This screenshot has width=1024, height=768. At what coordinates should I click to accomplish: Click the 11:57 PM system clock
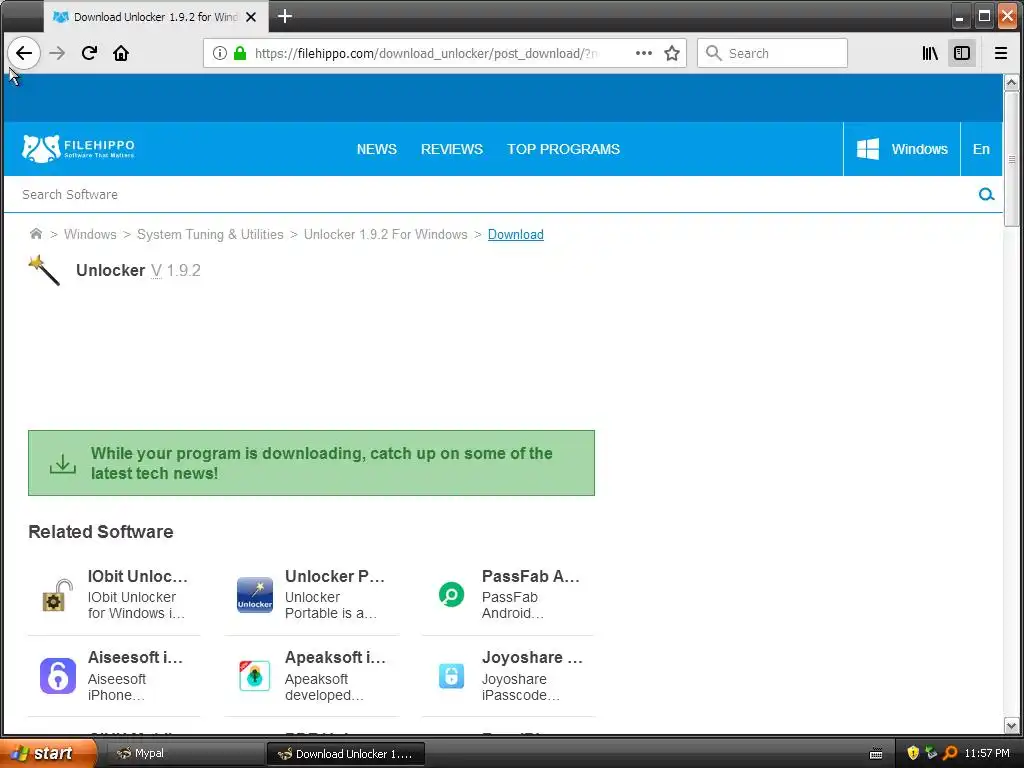pyautogui.click(x=987, y=753)
